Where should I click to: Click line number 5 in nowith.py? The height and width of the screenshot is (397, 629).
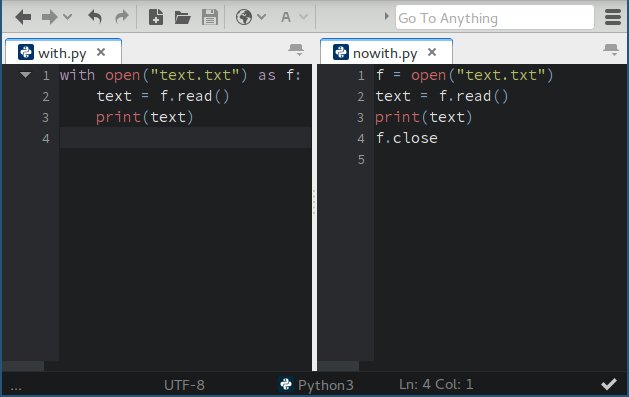tap(361, 160)
